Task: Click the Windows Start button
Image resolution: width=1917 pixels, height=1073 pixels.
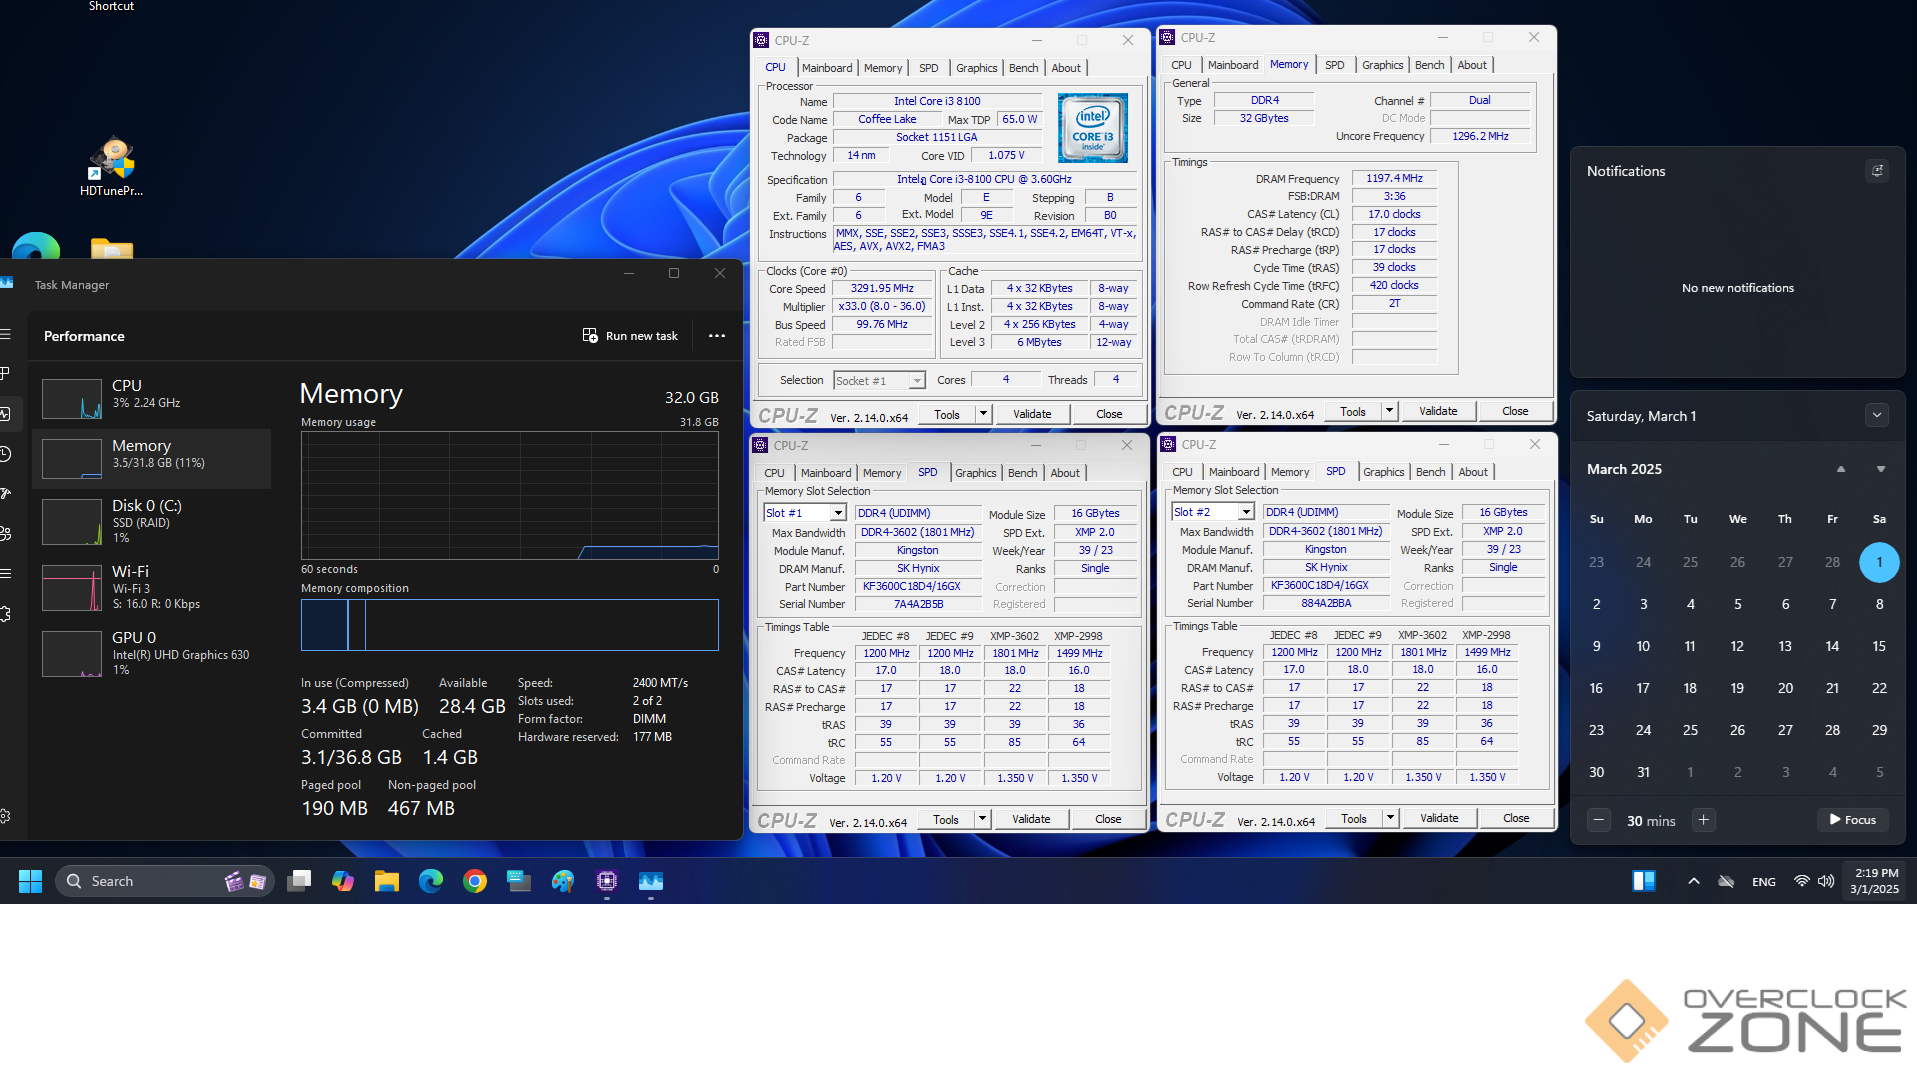Action: pyautogui.click(x=30, y=881)
